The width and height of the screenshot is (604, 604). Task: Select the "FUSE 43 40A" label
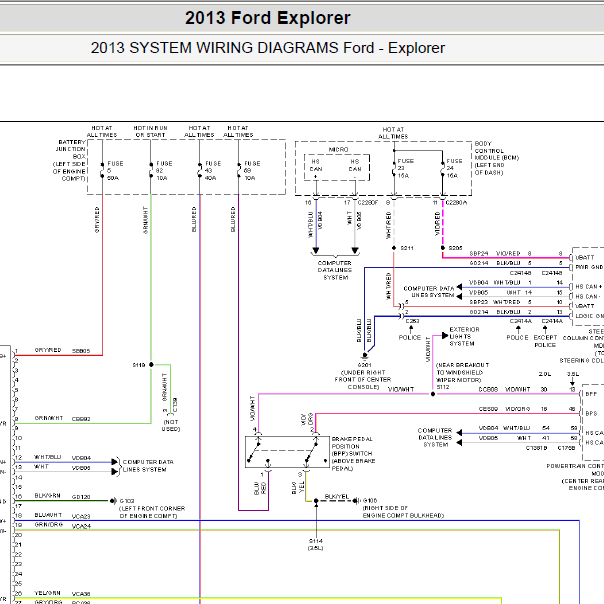213,171
